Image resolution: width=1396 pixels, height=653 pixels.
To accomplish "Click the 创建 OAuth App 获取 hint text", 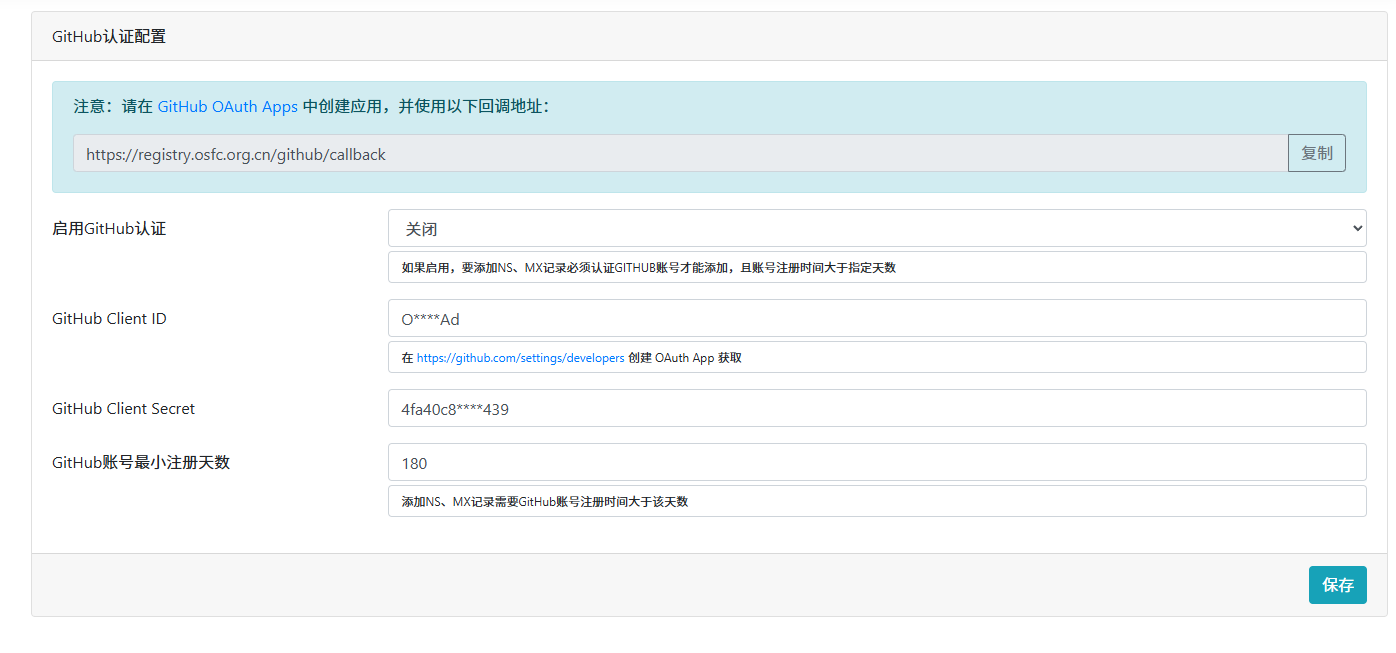I will point(685,357).
